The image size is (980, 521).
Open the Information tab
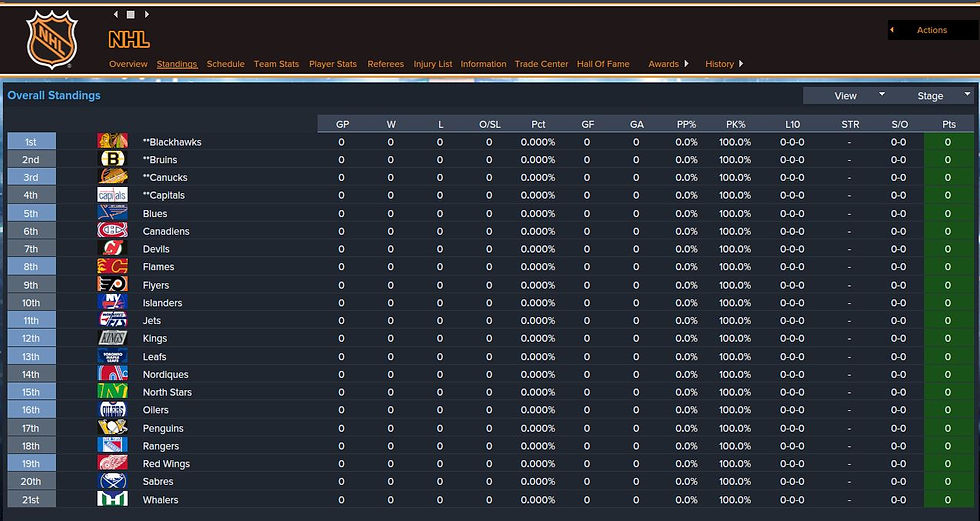point(483,64)
